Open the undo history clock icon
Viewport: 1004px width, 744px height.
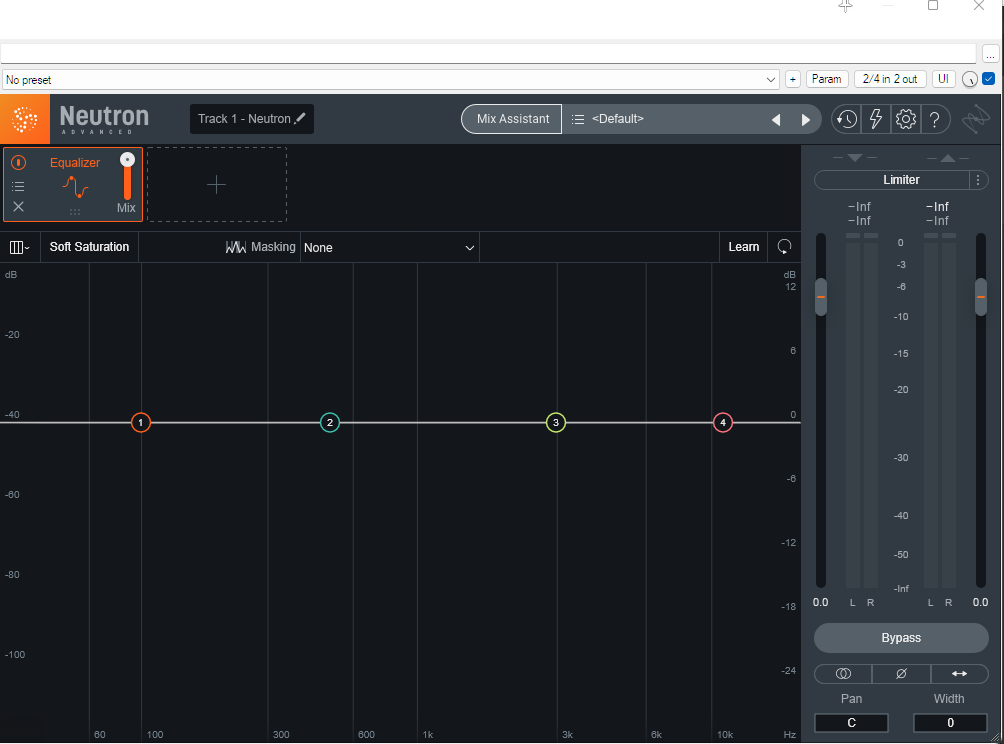846,120
